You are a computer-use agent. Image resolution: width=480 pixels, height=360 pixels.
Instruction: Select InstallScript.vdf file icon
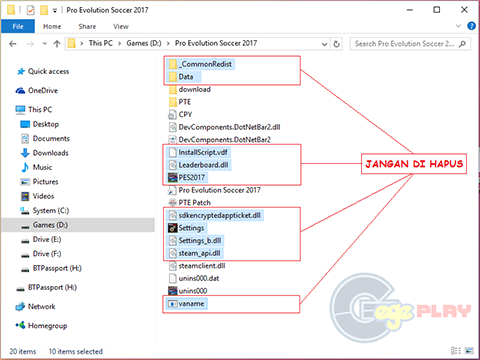(x=172, y=153)
